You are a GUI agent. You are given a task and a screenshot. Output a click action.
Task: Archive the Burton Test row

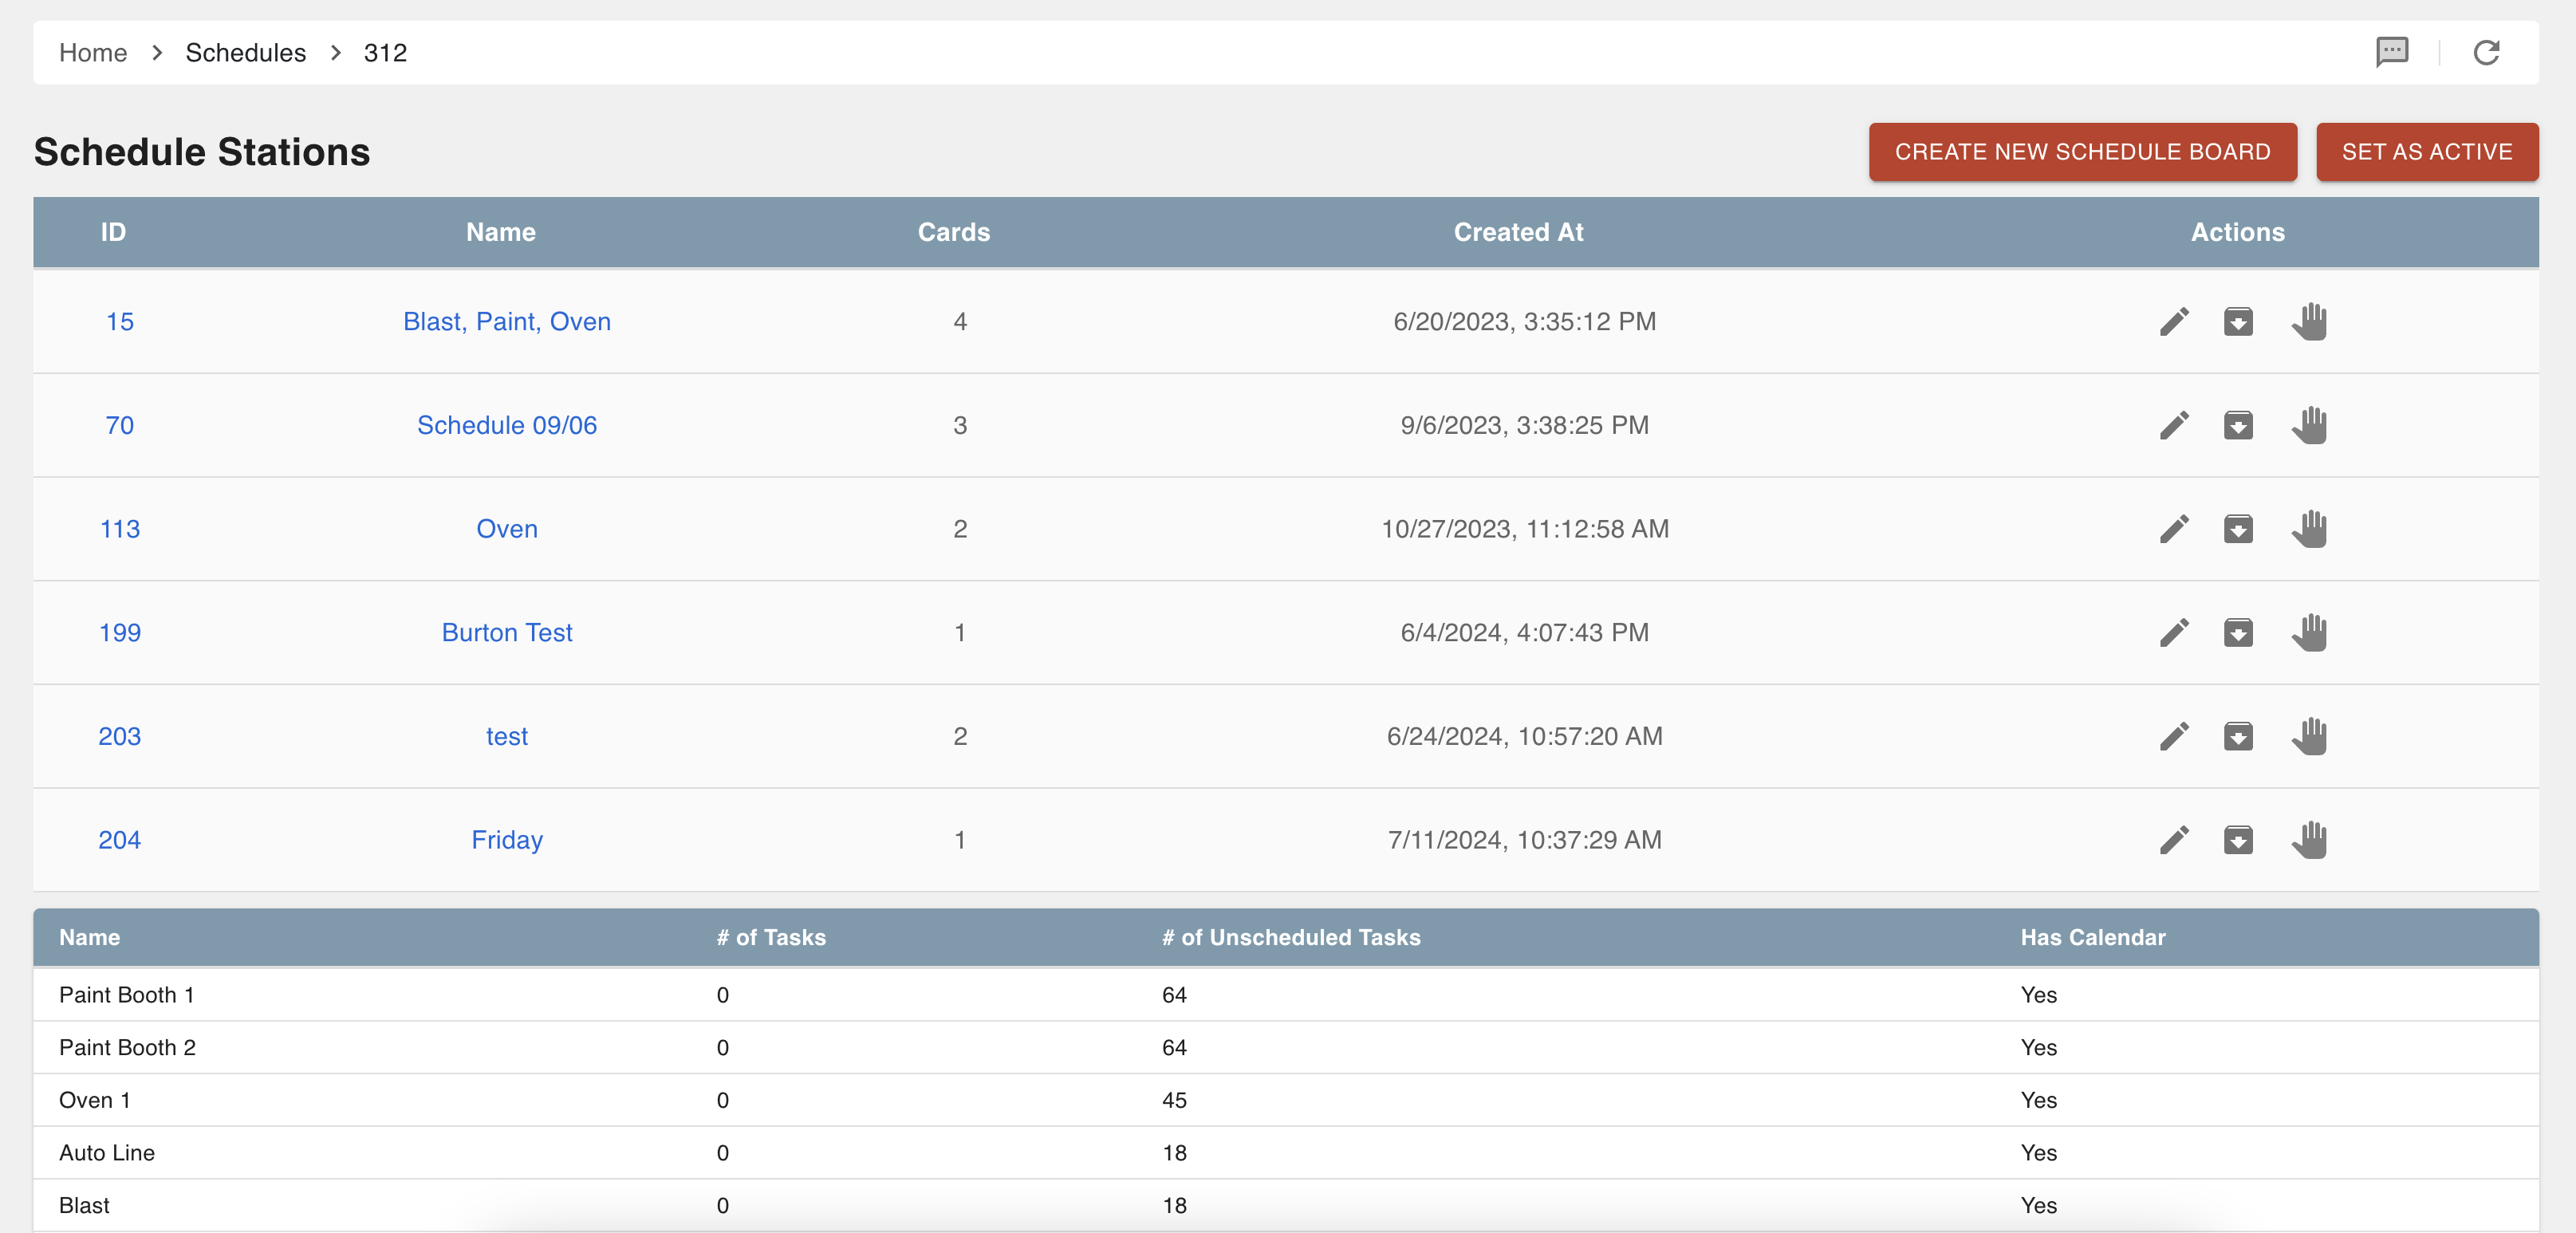tap(2238, 633)
